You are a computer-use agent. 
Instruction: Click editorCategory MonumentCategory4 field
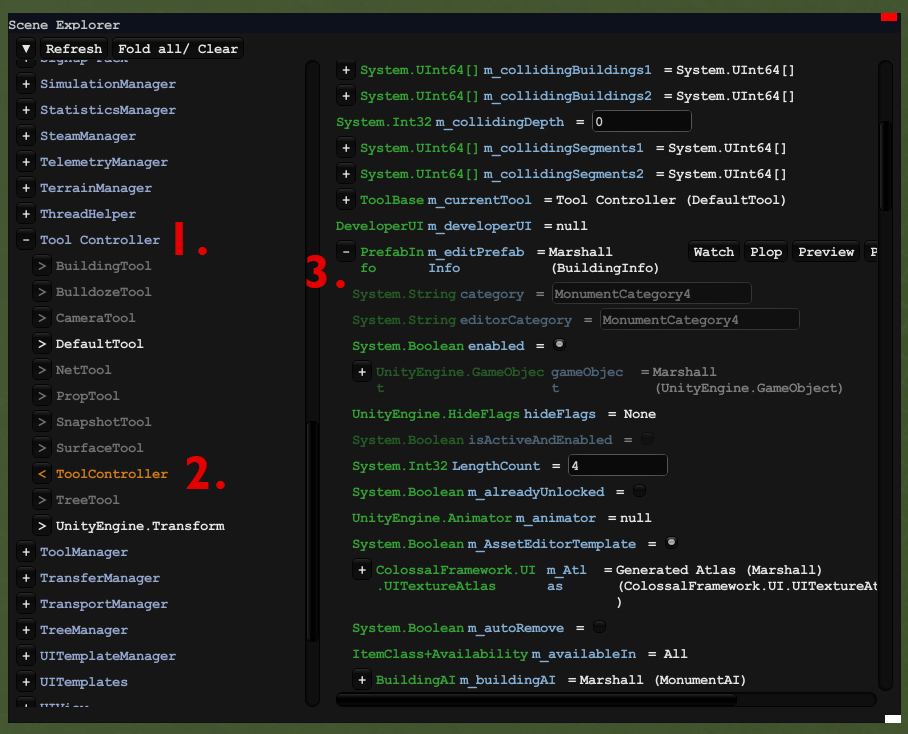click(x=700, y=320)
